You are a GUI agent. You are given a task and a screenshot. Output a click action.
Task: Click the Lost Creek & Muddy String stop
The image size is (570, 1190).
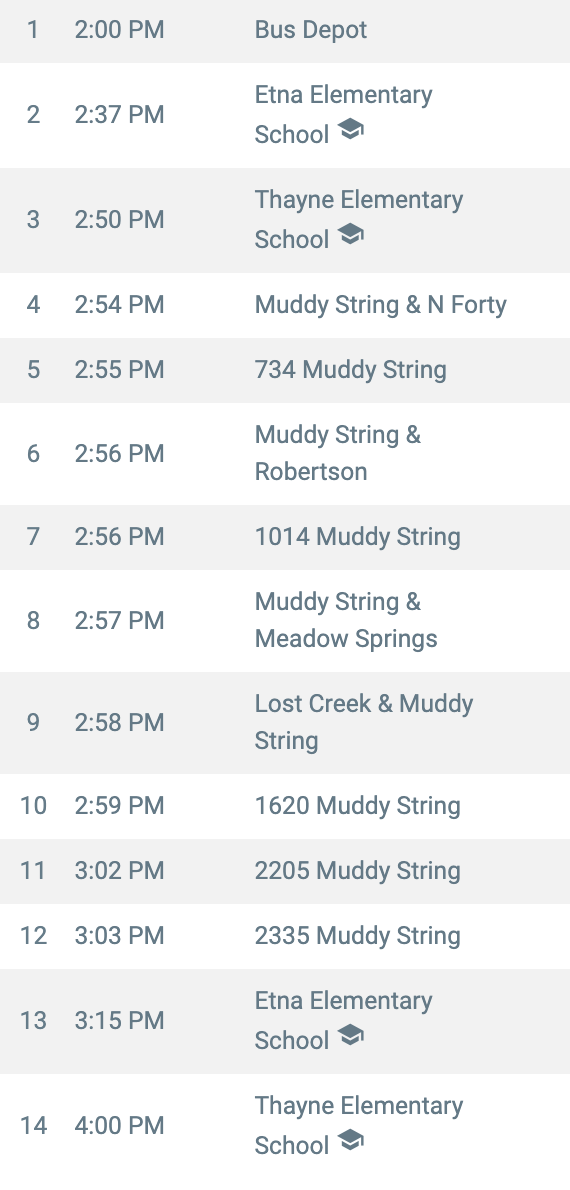285,722
